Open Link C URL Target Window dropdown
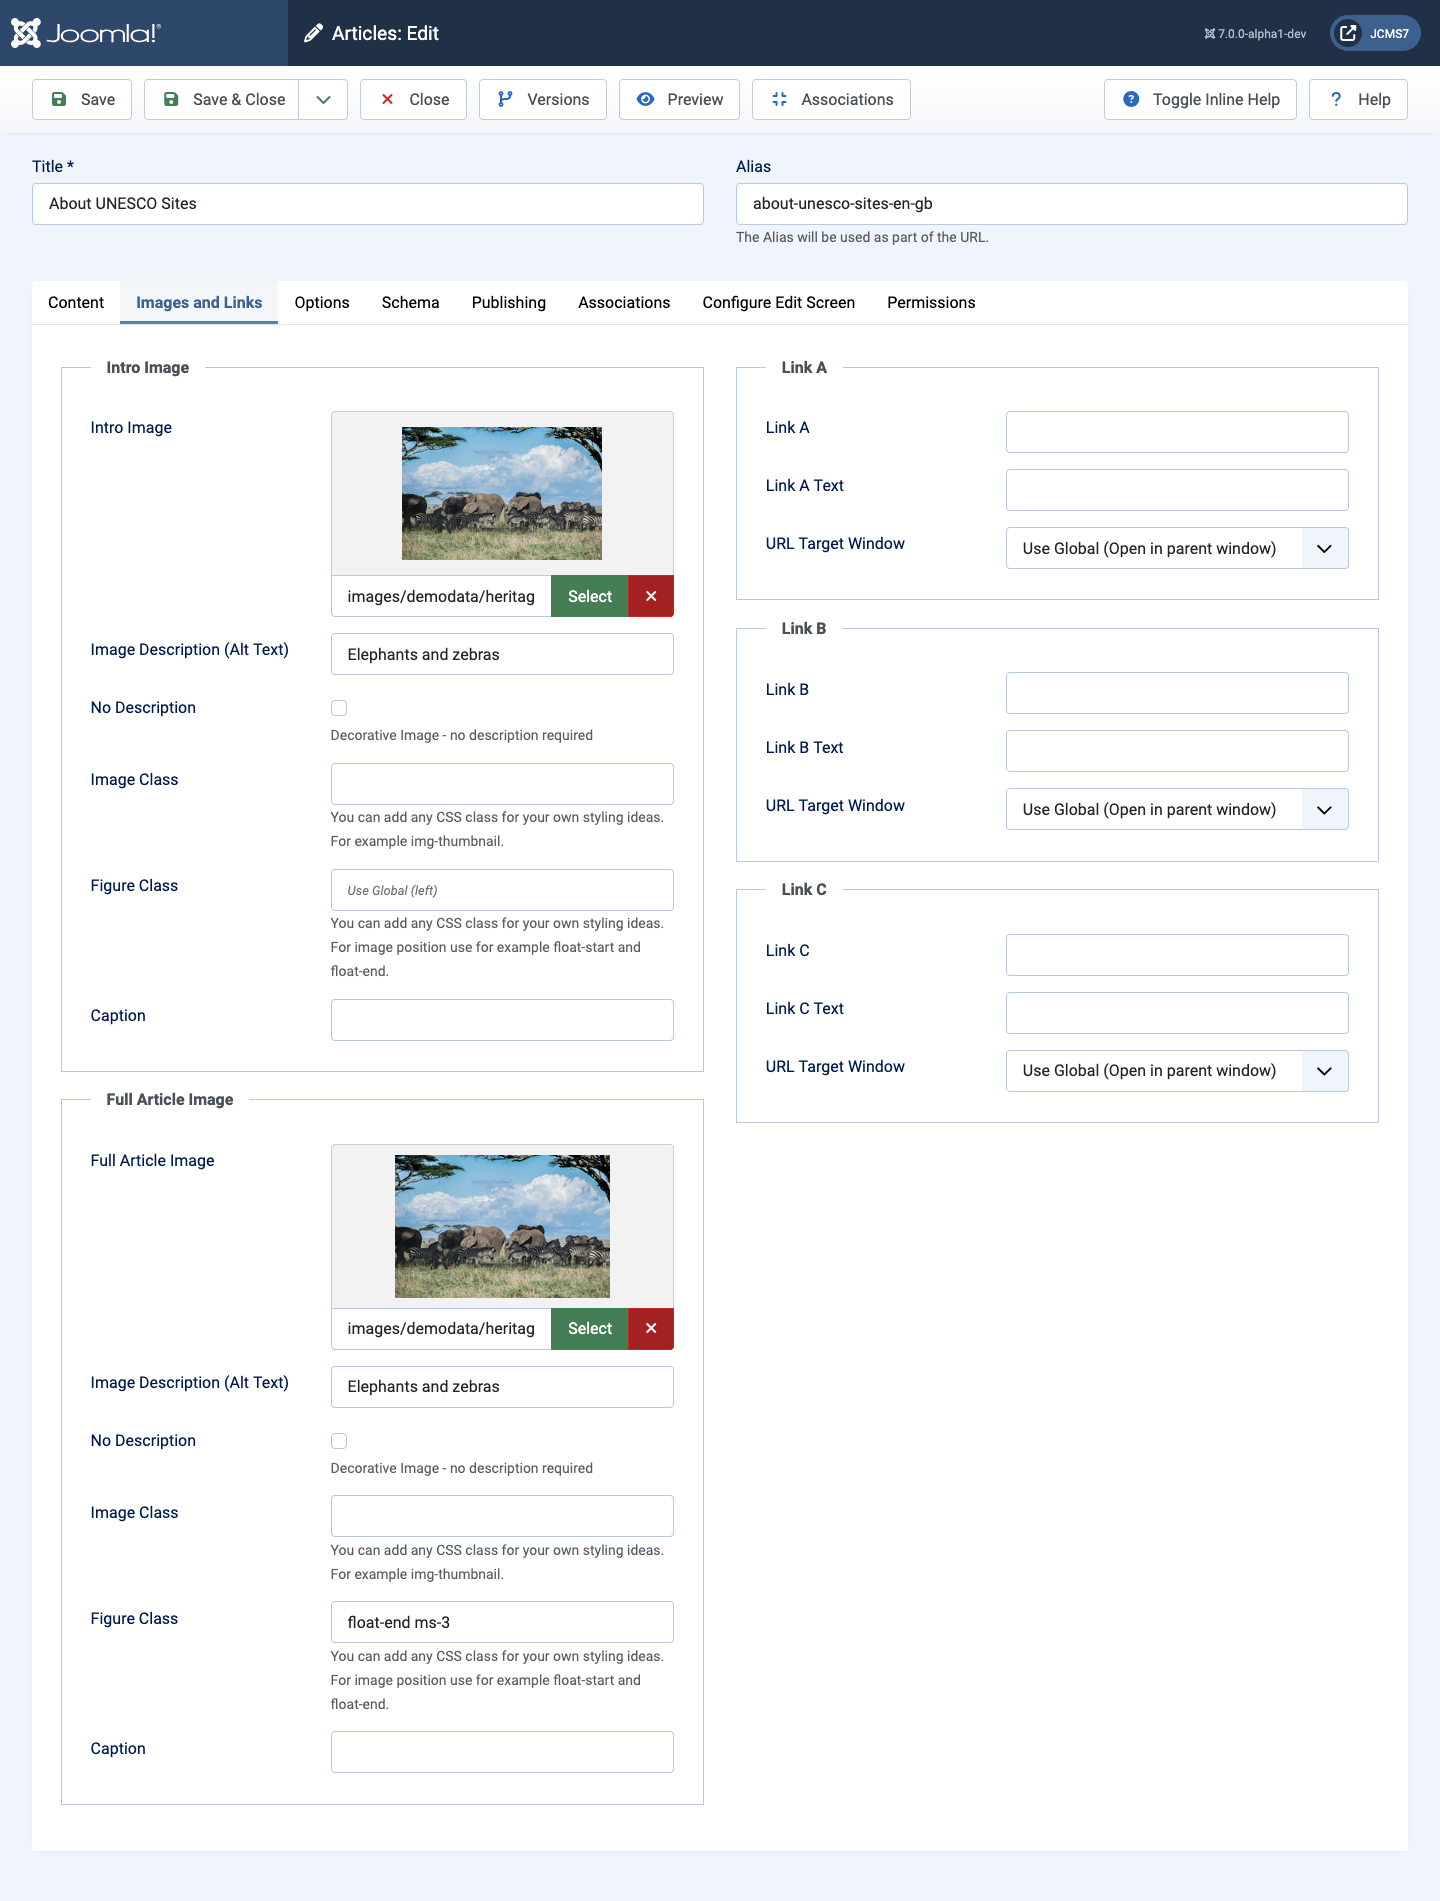 tap(1177, 1070)
